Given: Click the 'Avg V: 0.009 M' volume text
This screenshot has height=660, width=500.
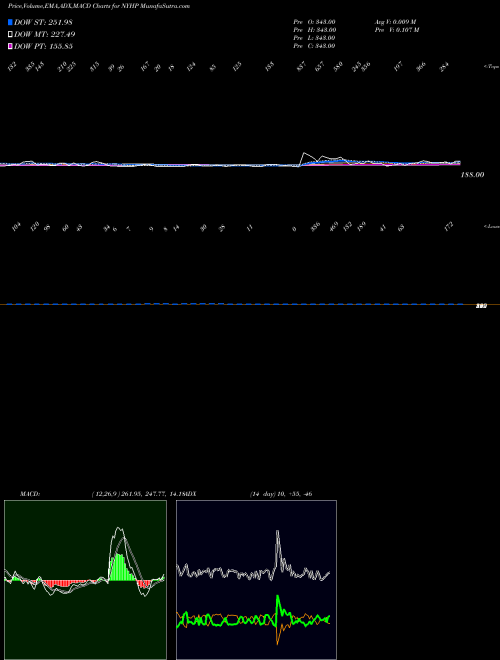Looking at the screenshot, I should click(396, 22).
